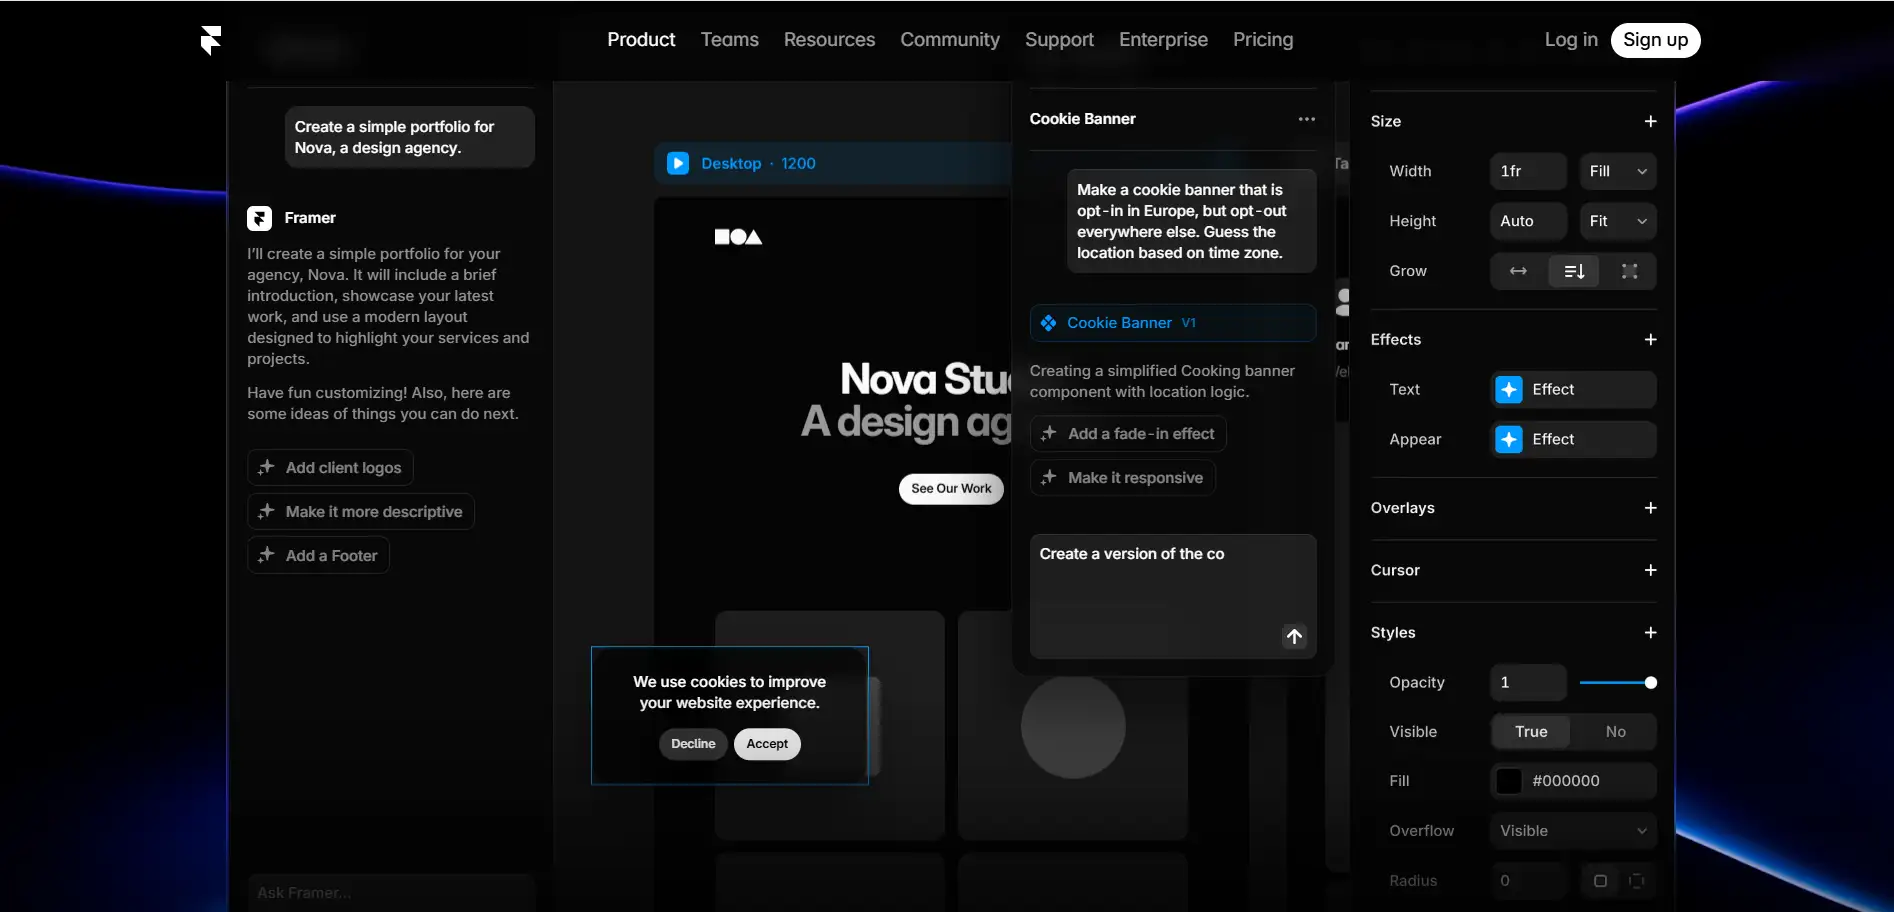1894x912 pixels.
Task: Click the Framer logo in the top navigation
Action: coord(210,40)
